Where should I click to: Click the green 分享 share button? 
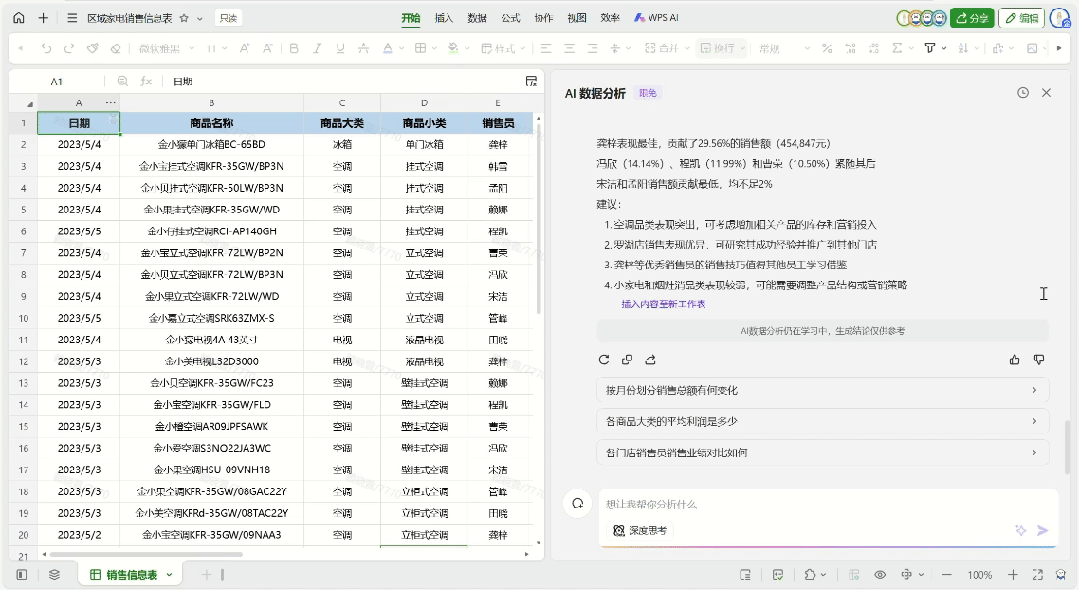click(972, 18)
